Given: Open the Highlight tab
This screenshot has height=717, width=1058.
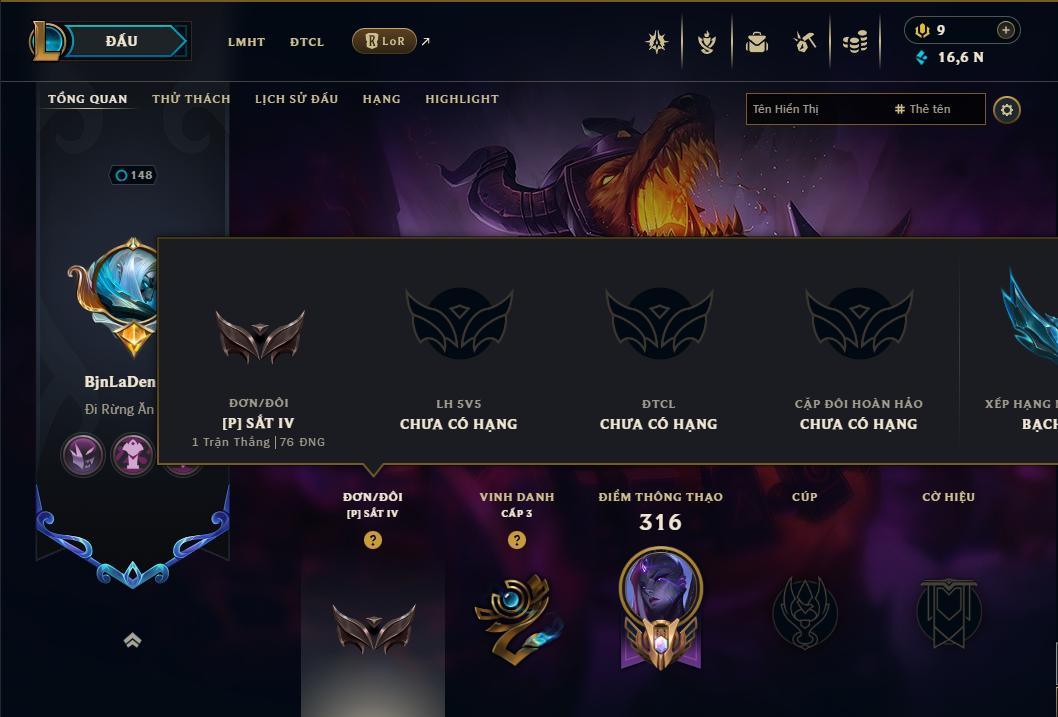Looking at the screenshot, I should click(x=462, y=98).
